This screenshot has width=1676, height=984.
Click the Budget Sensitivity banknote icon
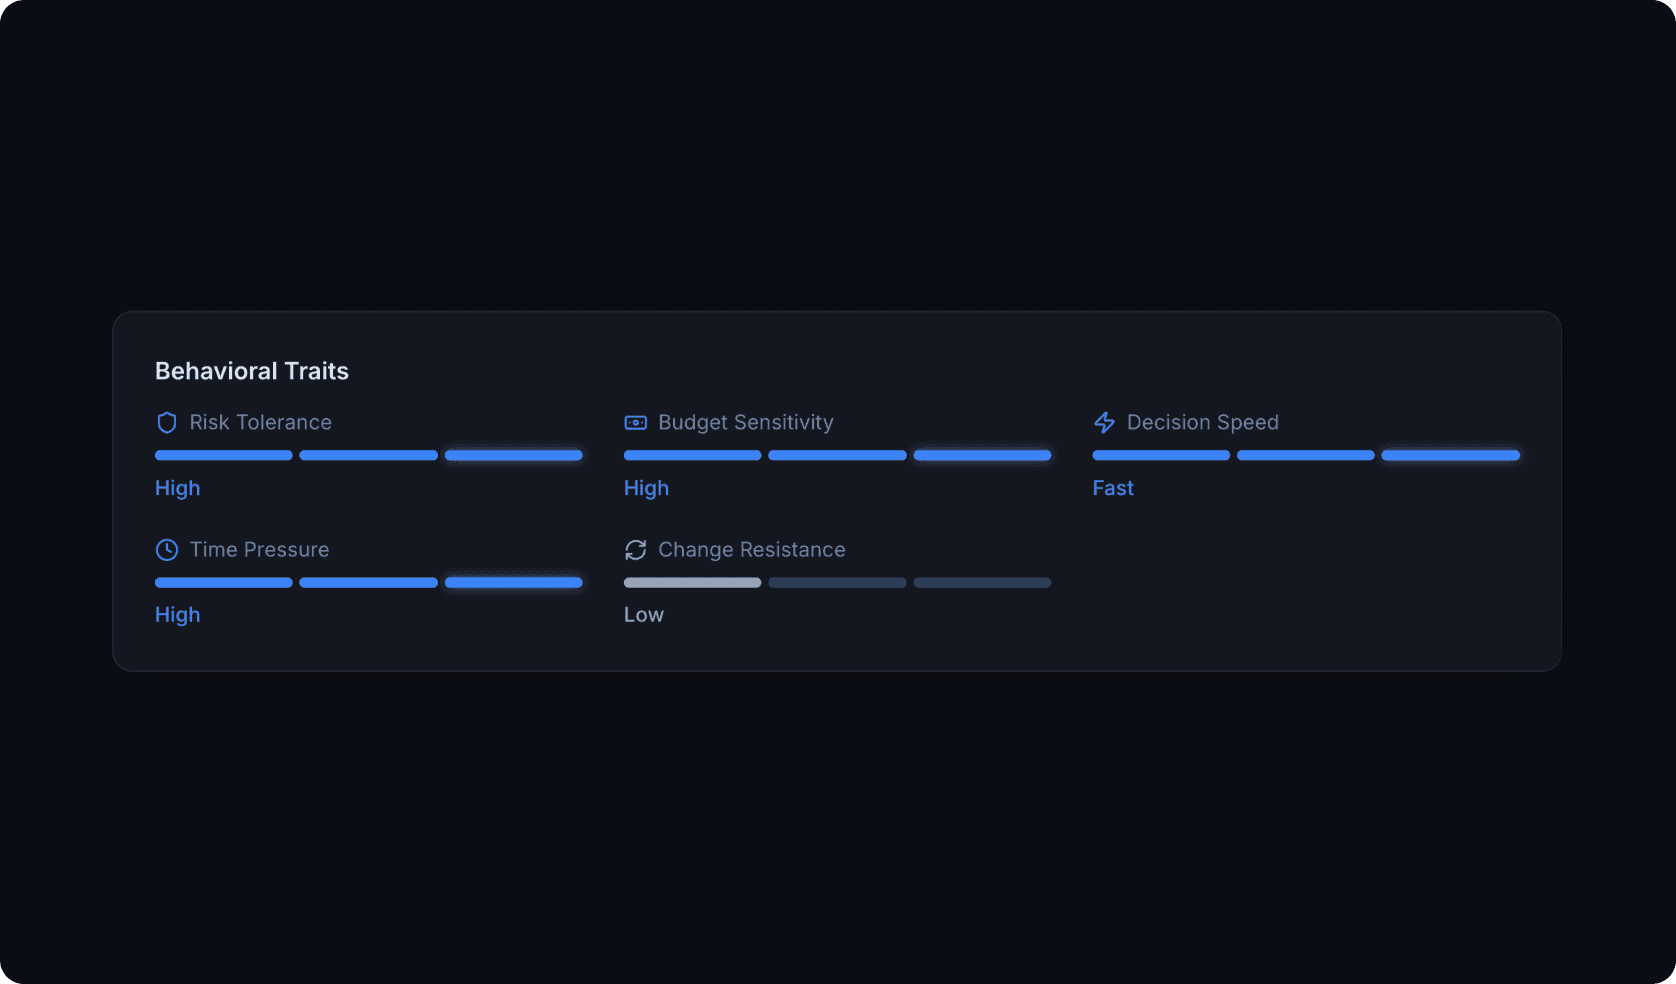coord(636,423)
